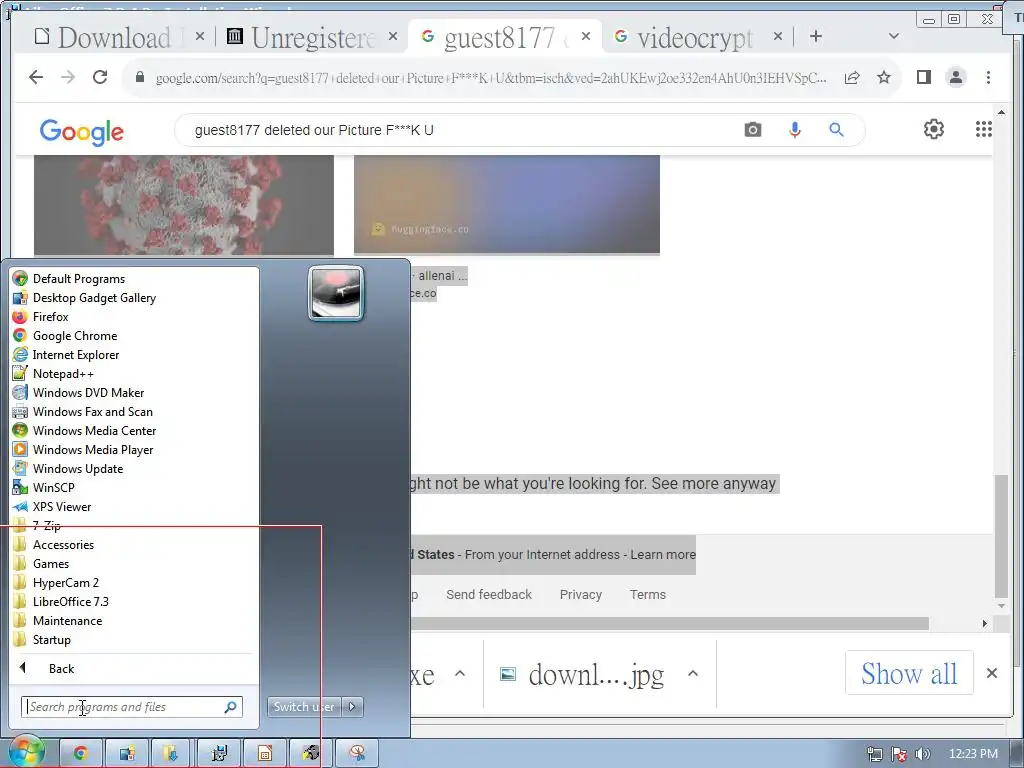The width and height of the screenshot is (1024, 768).
Task: Open Google quick settings gear
Action: click(x=934, y=129)
